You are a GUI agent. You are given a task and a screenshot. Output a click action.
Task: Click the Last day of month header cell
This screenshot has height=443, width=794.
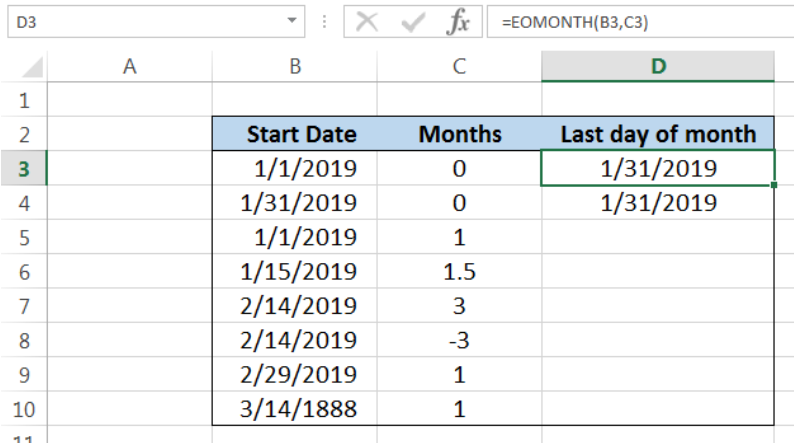[658, 135]
